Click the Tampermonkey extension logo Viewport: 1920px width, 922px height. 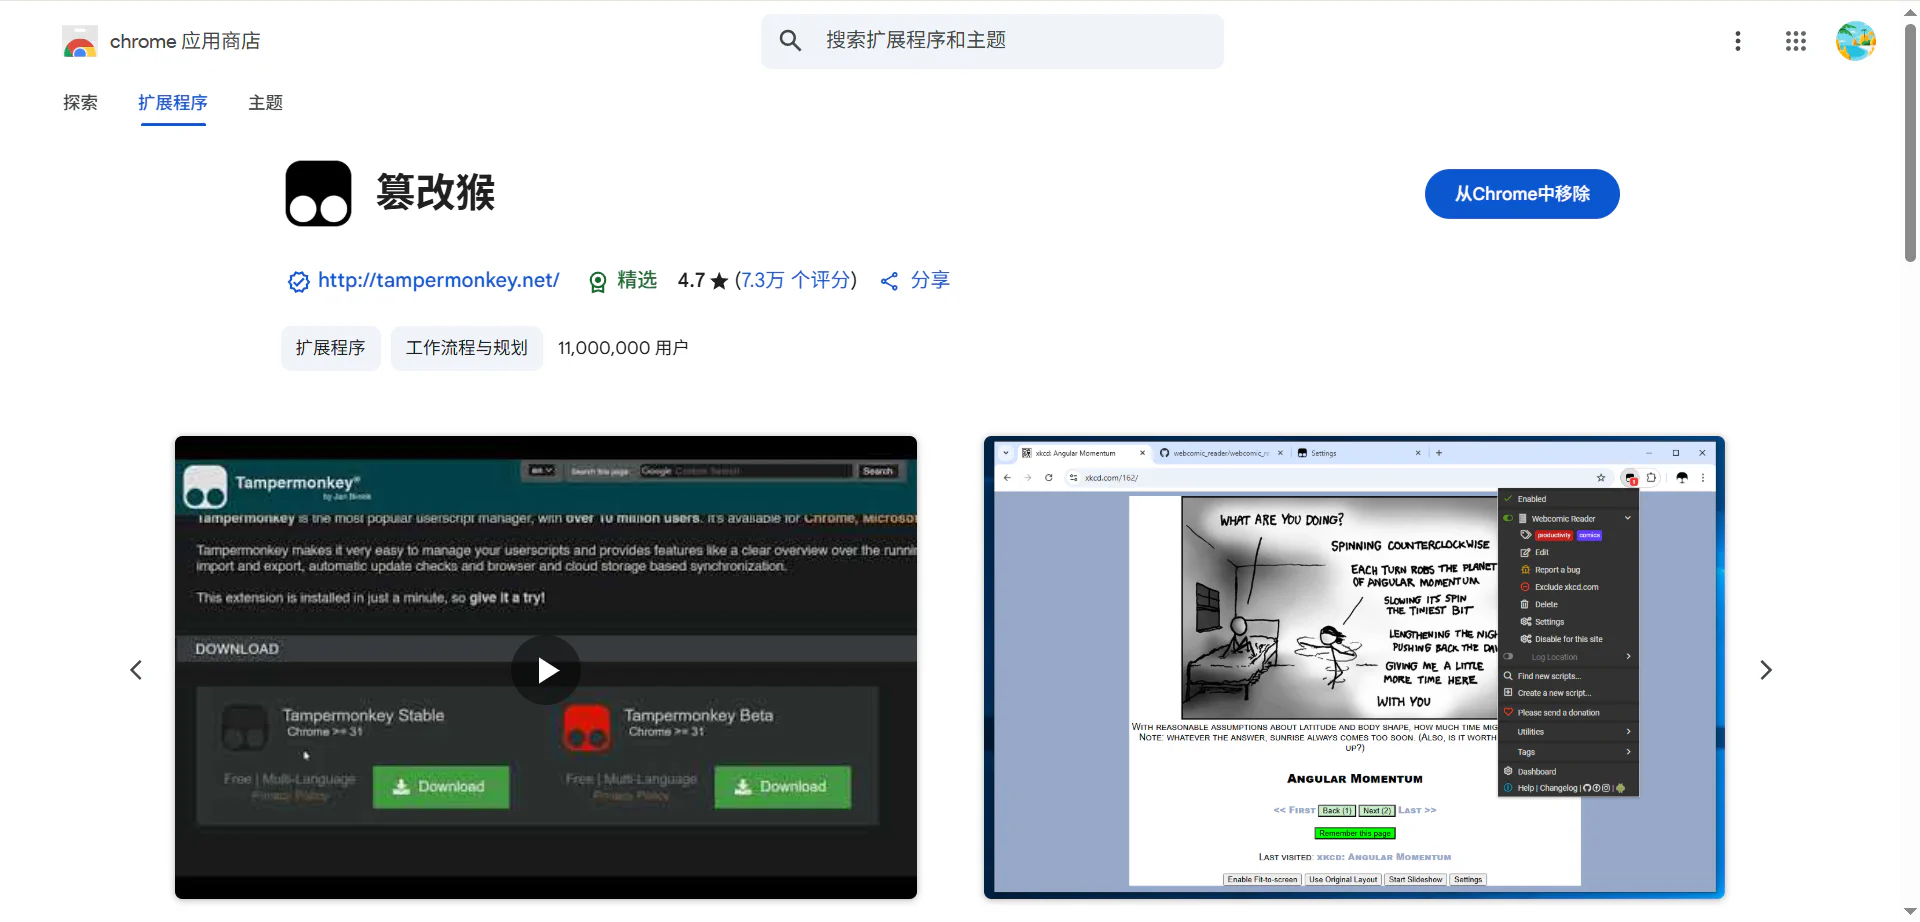(318, 193)
